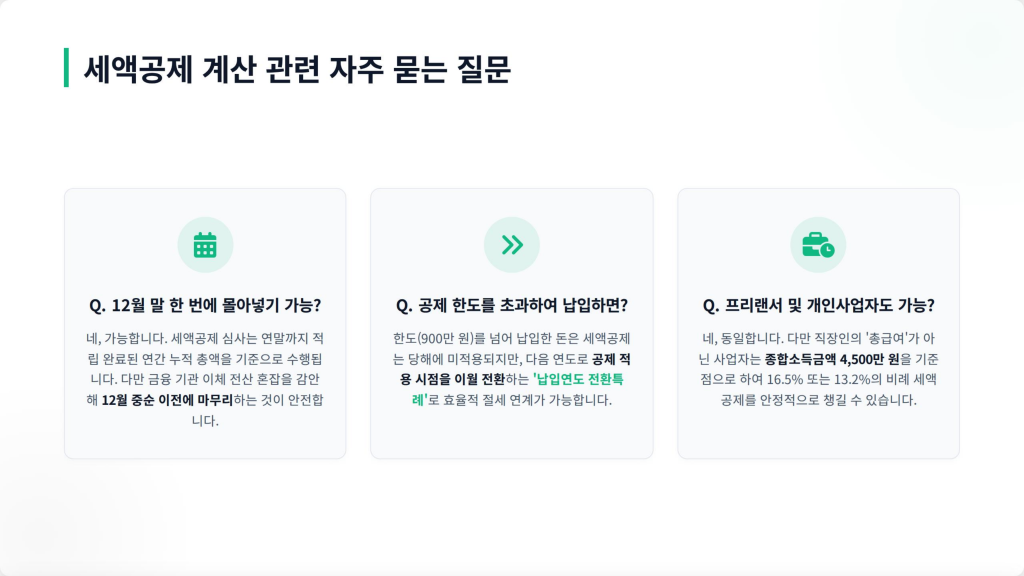Open question 'Q. 12월 말 한 번에 몰아넣기 가능?'
The image size is (1024, 576).
[205, 305]
